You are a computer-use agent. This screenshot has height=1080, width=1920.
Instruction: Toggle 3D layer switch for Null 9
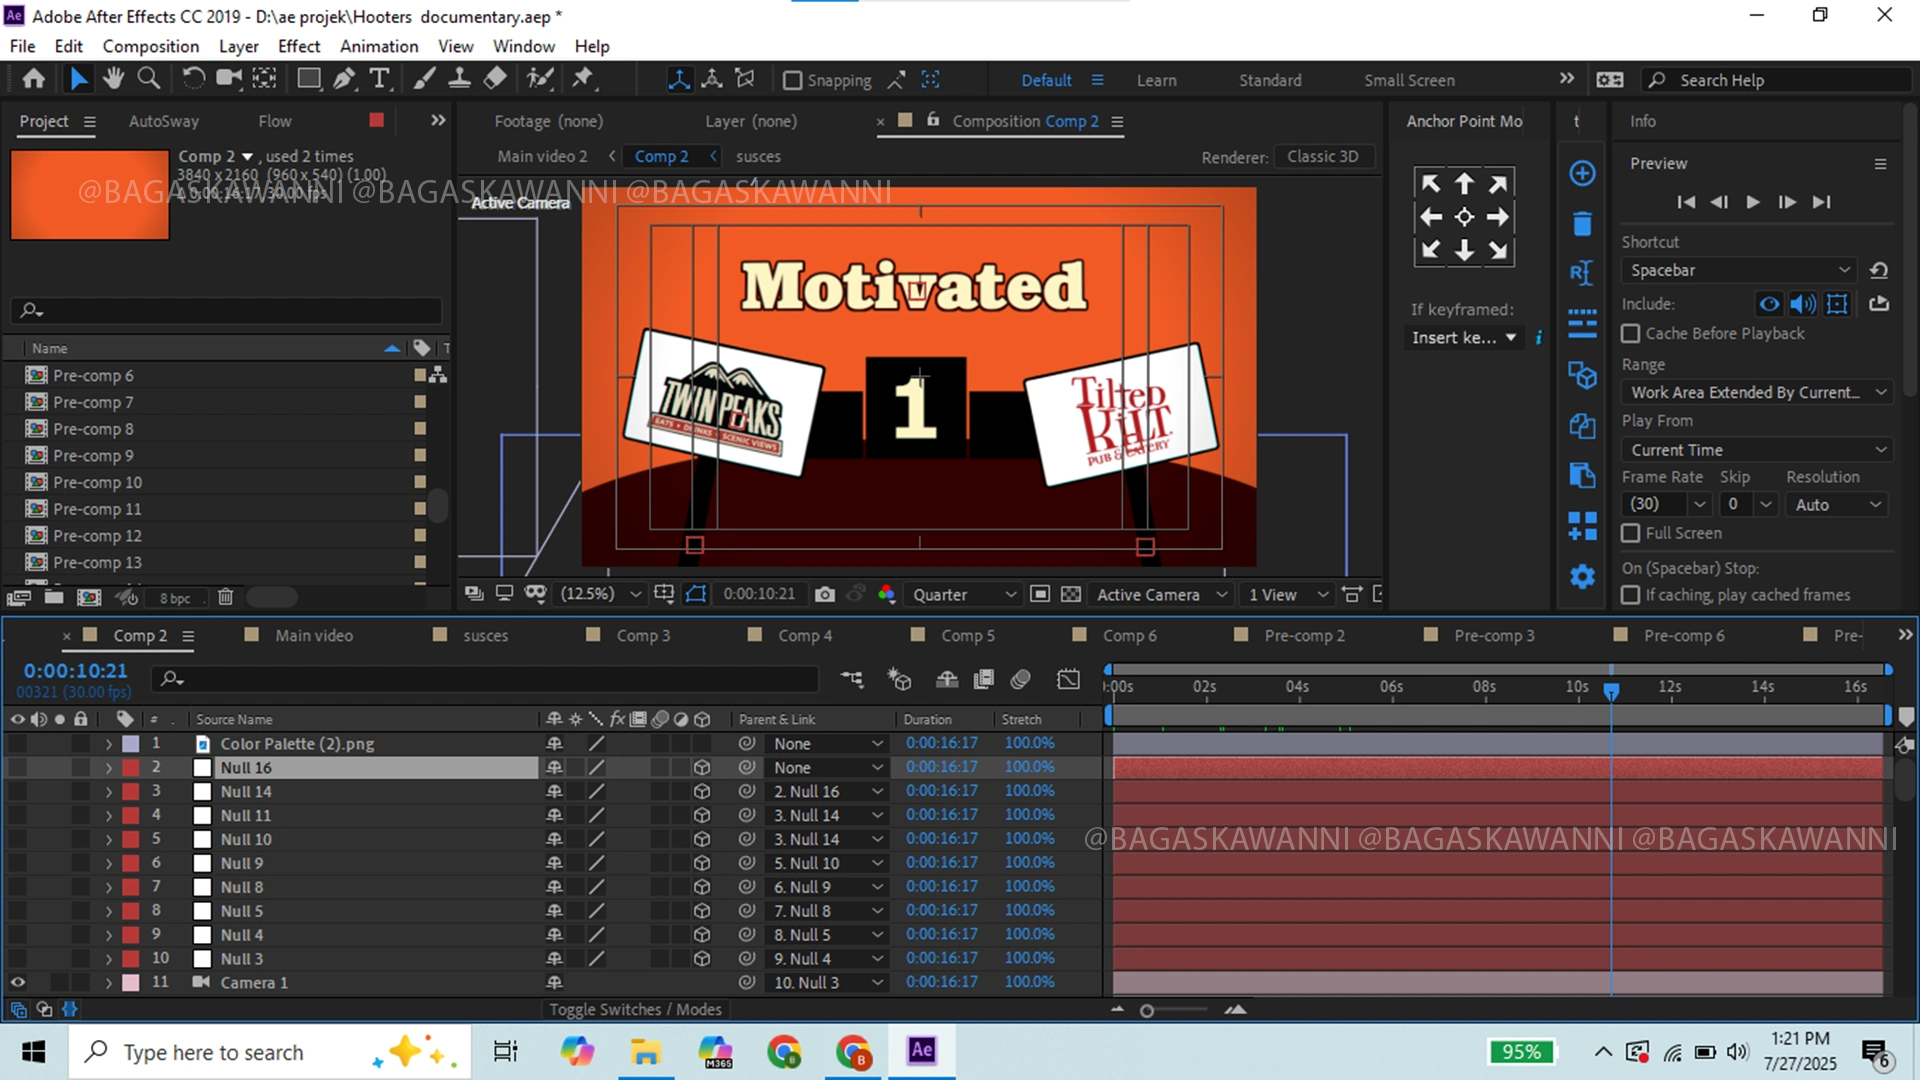(x=702, y=863)
